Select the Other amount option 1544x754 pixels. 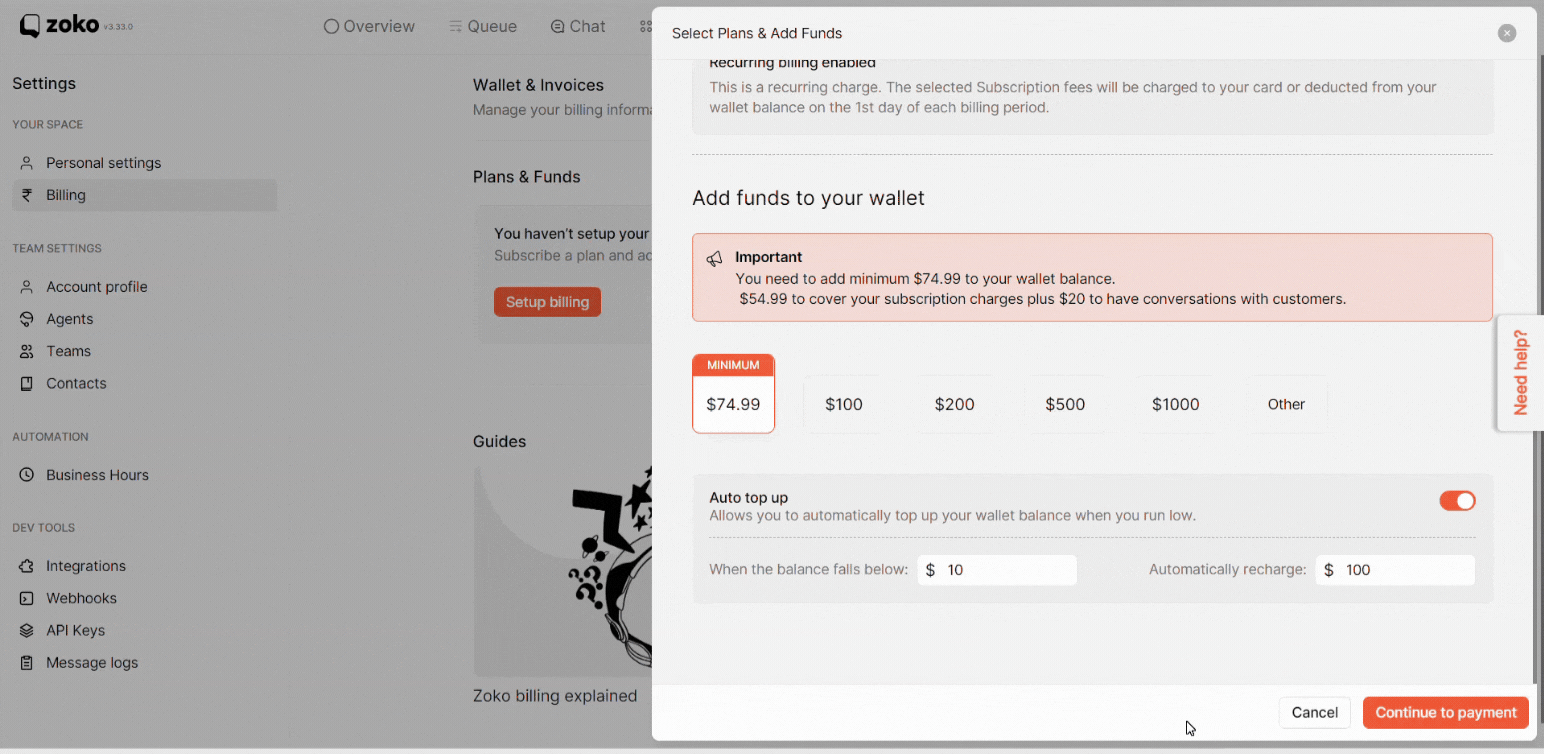pos(1286,404)
